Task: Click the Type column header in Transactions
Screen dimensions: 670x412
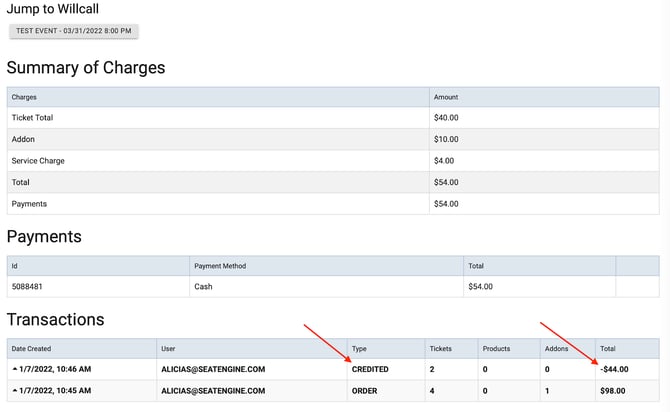Action: 360,349
